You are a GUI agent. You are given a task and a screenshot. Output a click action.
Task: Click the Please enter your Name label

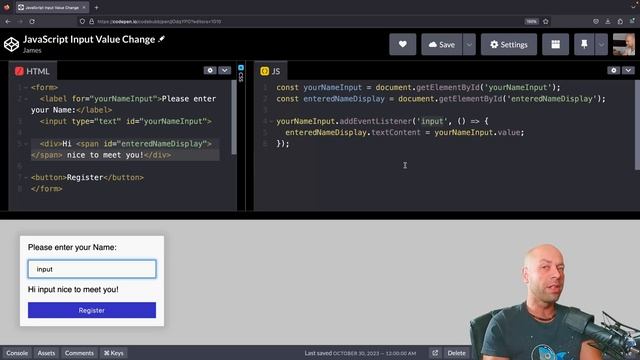[x=72, y=247]
